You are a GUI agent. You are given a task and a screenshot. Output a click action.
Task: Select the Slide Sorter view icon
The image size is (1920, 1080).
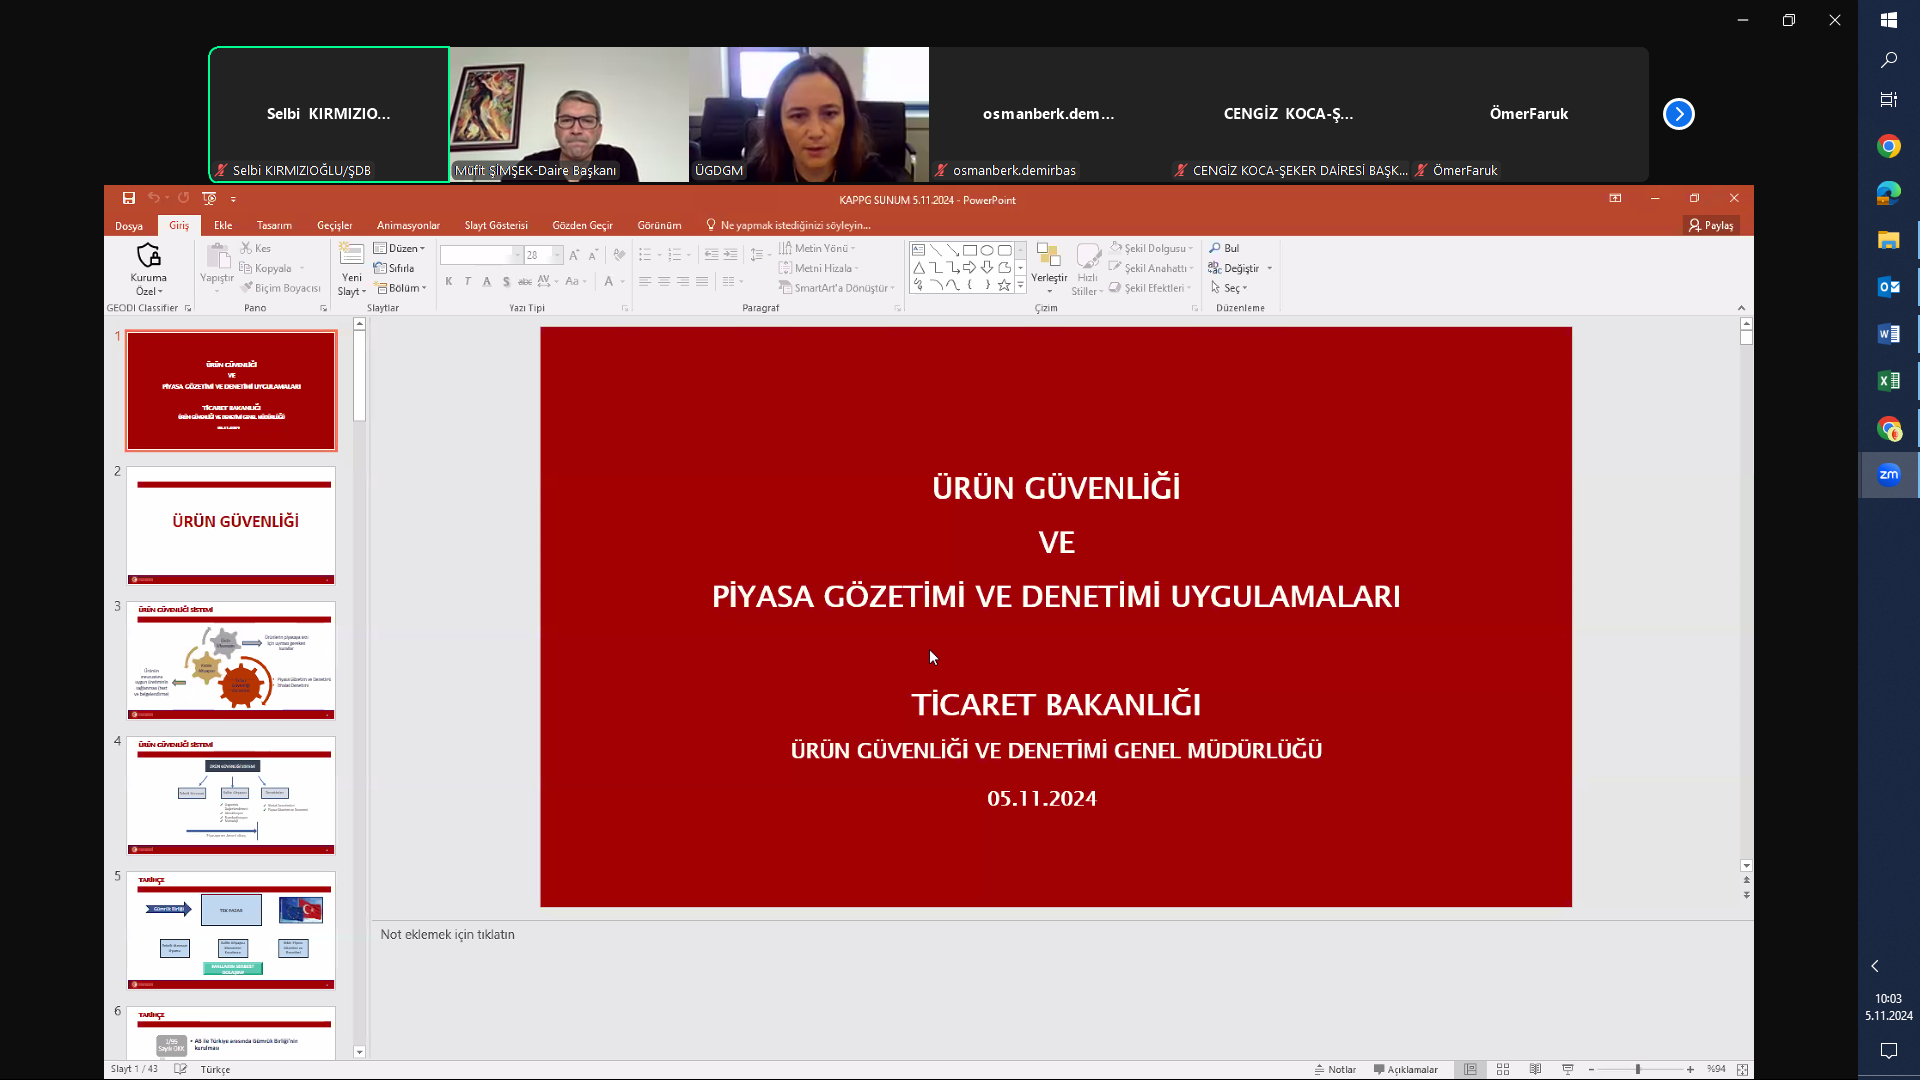pos(1503,1069)
